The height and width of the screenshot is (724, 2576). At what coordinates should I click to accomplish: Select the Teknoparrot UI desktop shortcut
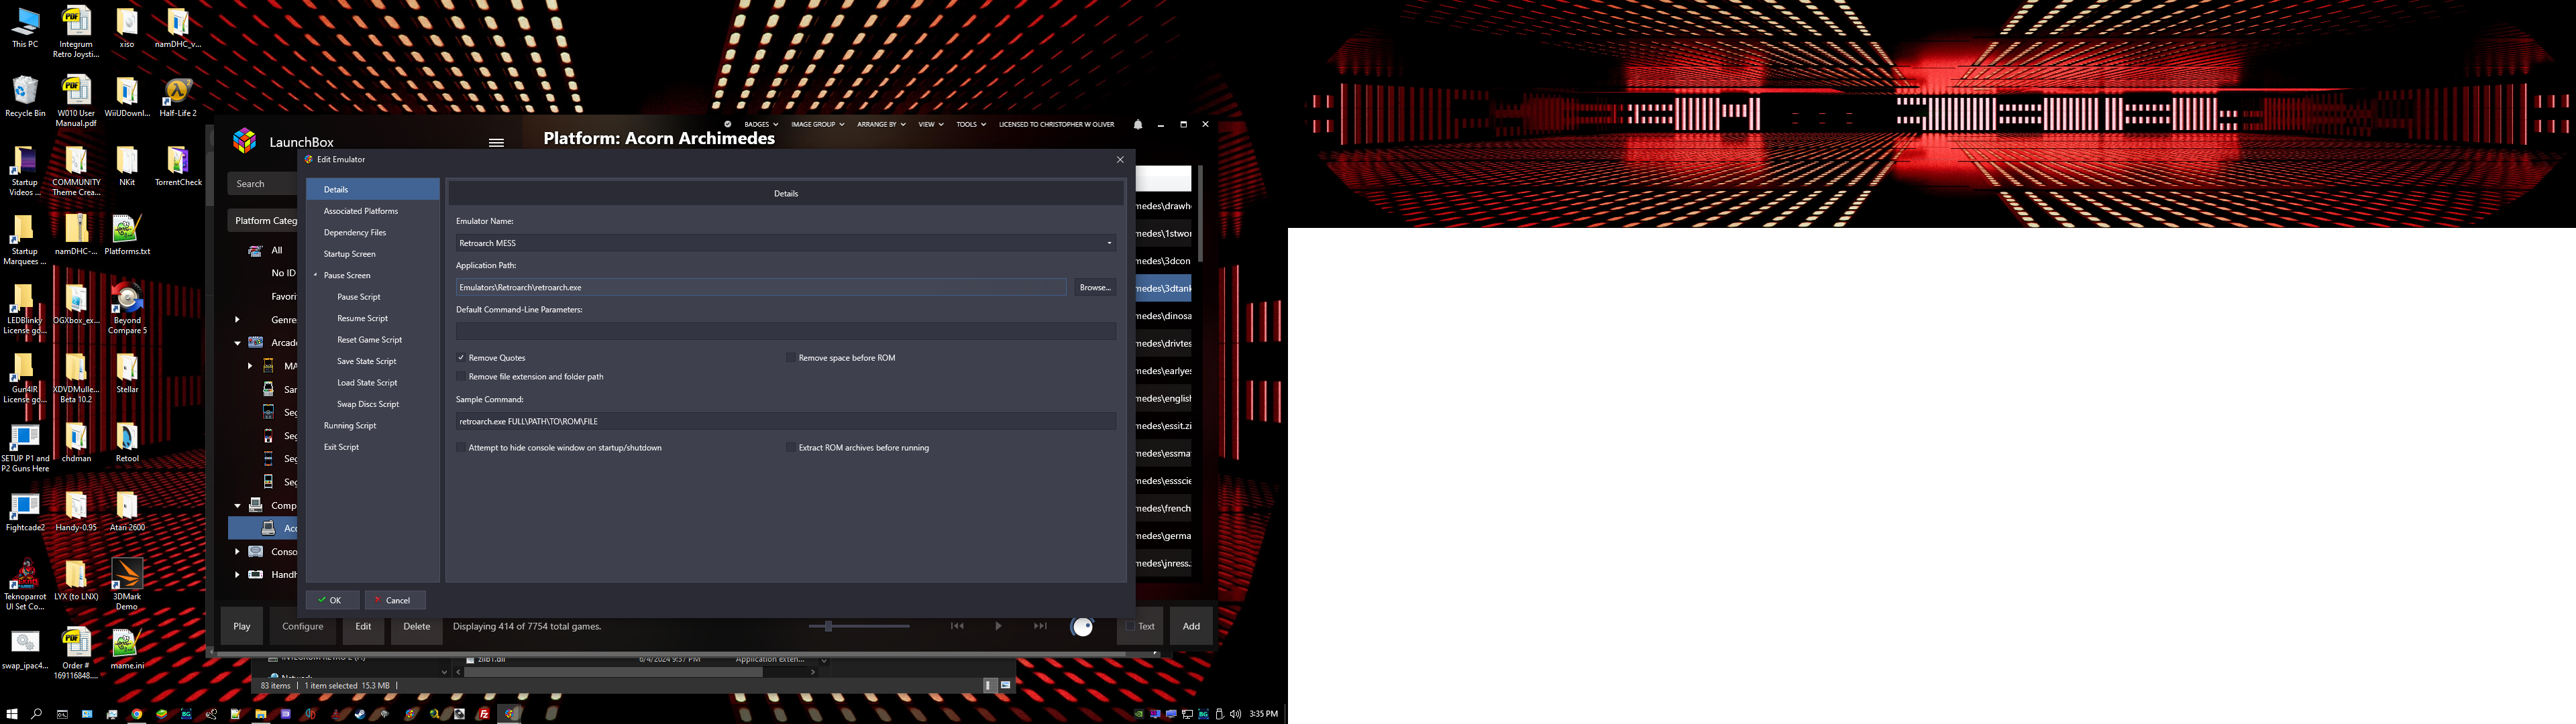click(x=25, y=584)
